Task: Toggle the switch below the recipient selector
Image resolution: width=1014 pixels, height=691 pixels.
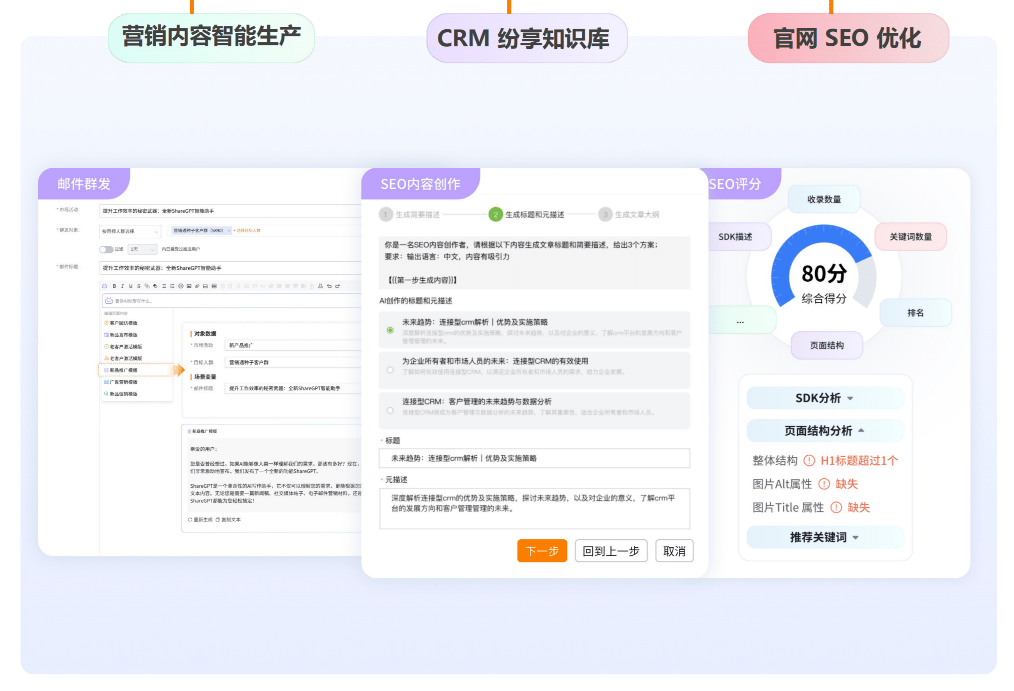Action: [x=106, y=249]
